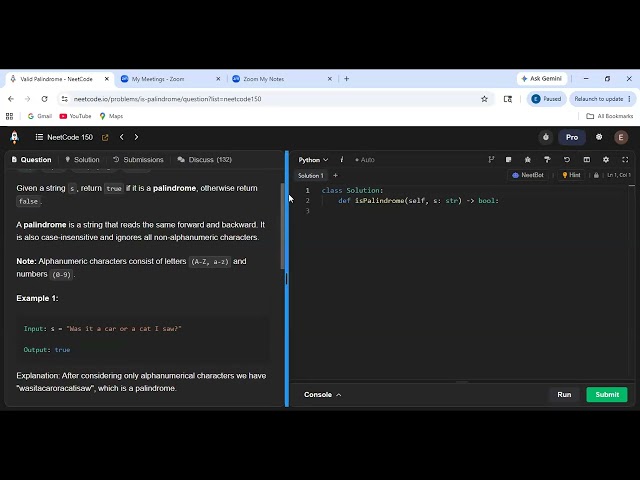
Task: Click the language info icon
Action: pos(342,160)
